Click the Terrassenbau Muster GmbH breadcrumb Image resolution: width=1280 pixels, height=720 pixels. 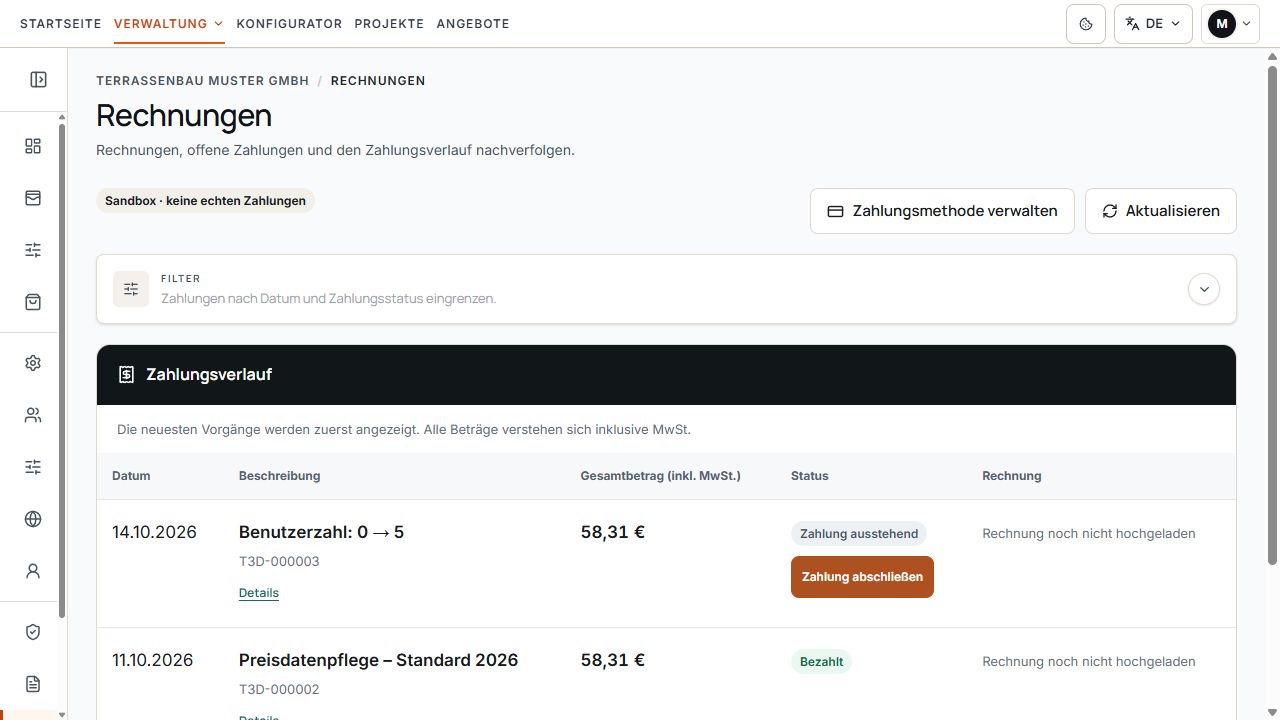[x=203, y=81]
